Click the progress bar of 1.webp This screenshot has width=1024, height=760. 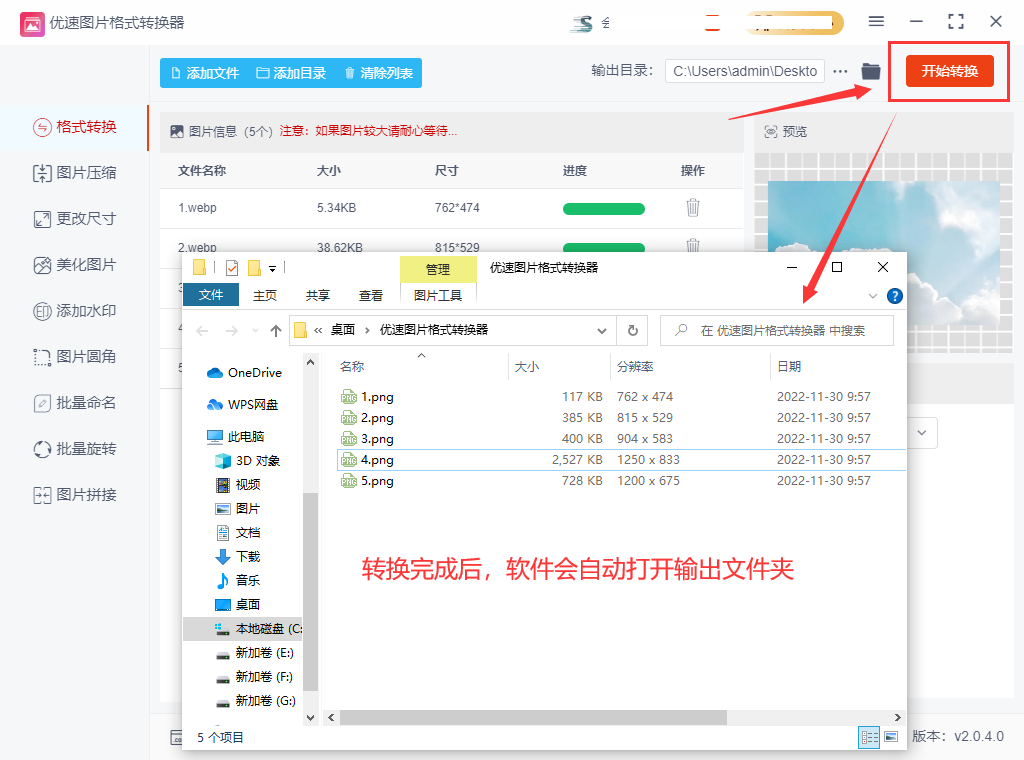(x=603, y=209)
